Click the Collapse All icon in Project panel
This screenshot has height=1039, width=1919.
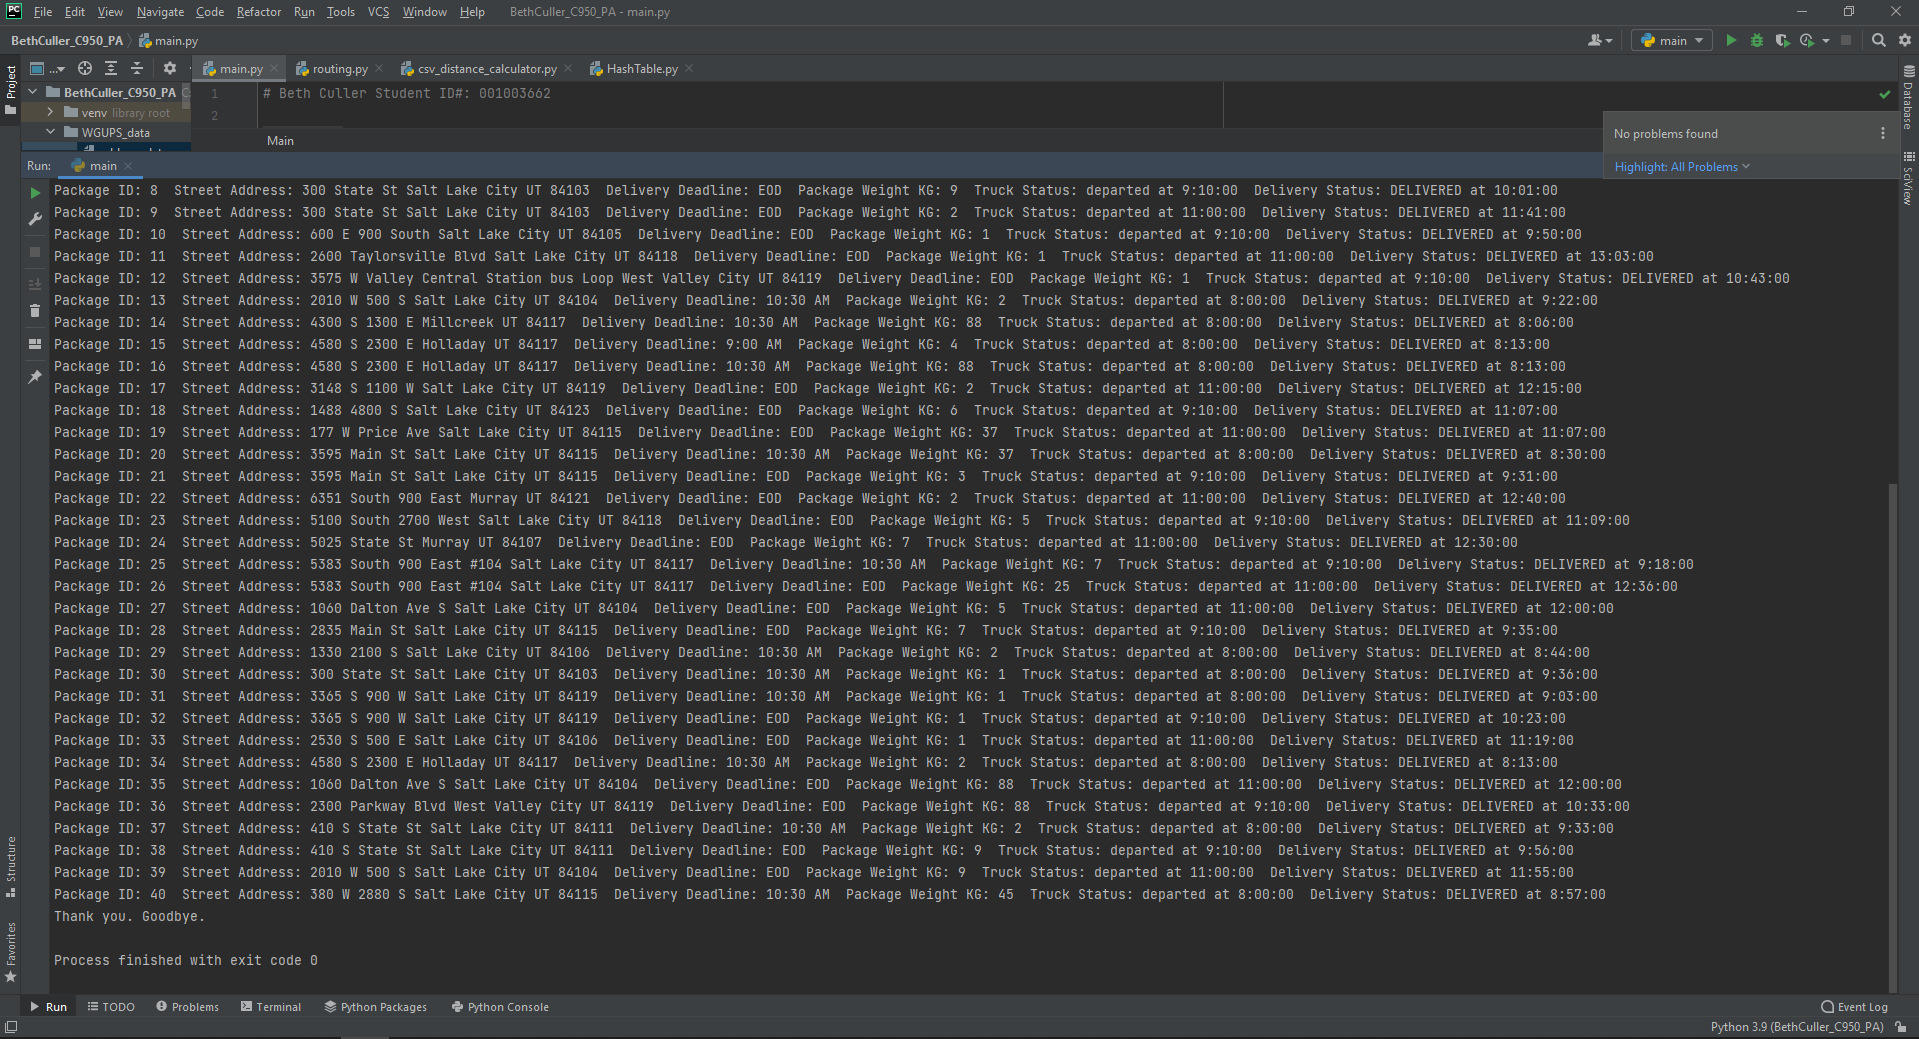tap(137, 68)
